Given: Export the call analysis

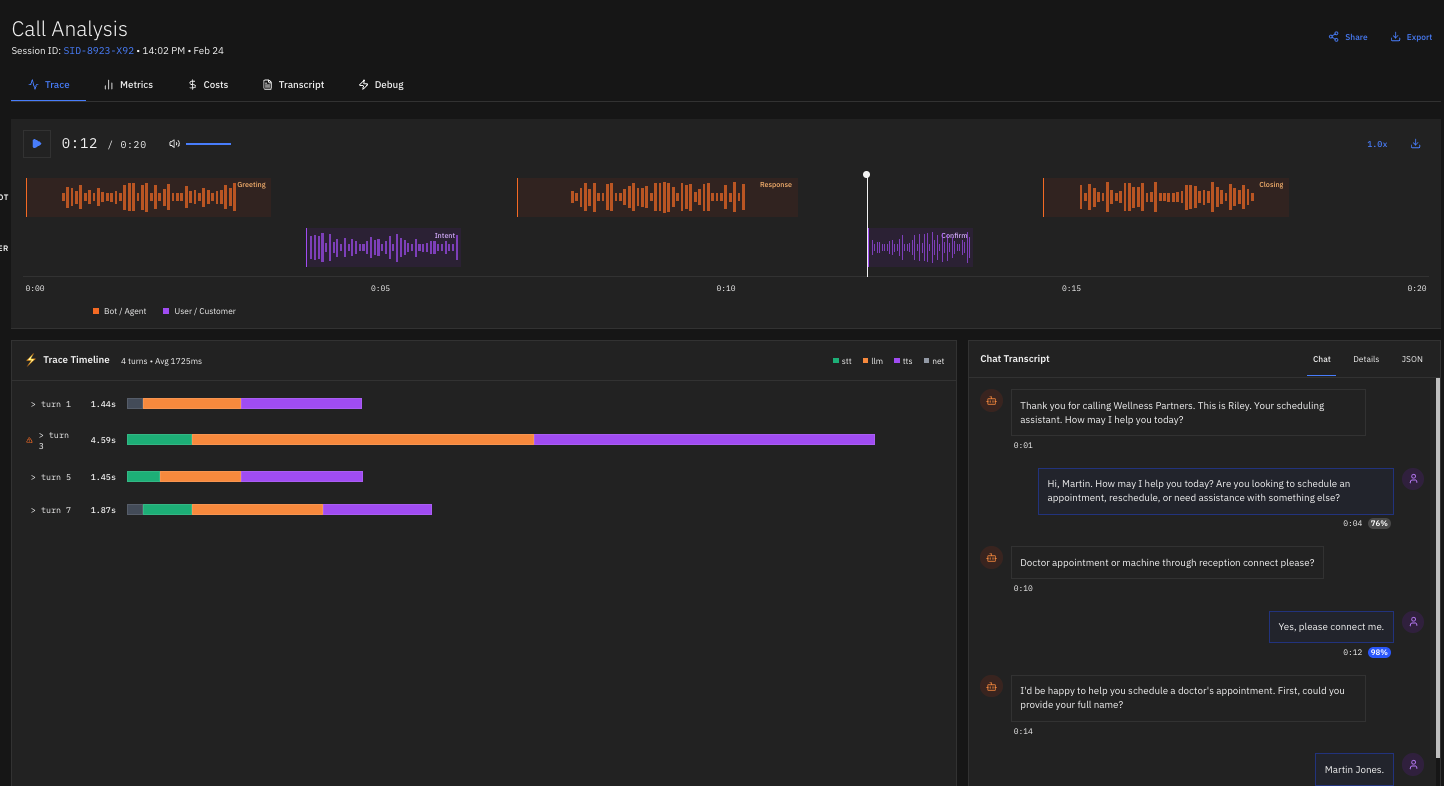Looking at the screenshot, I should point(1411,37).
